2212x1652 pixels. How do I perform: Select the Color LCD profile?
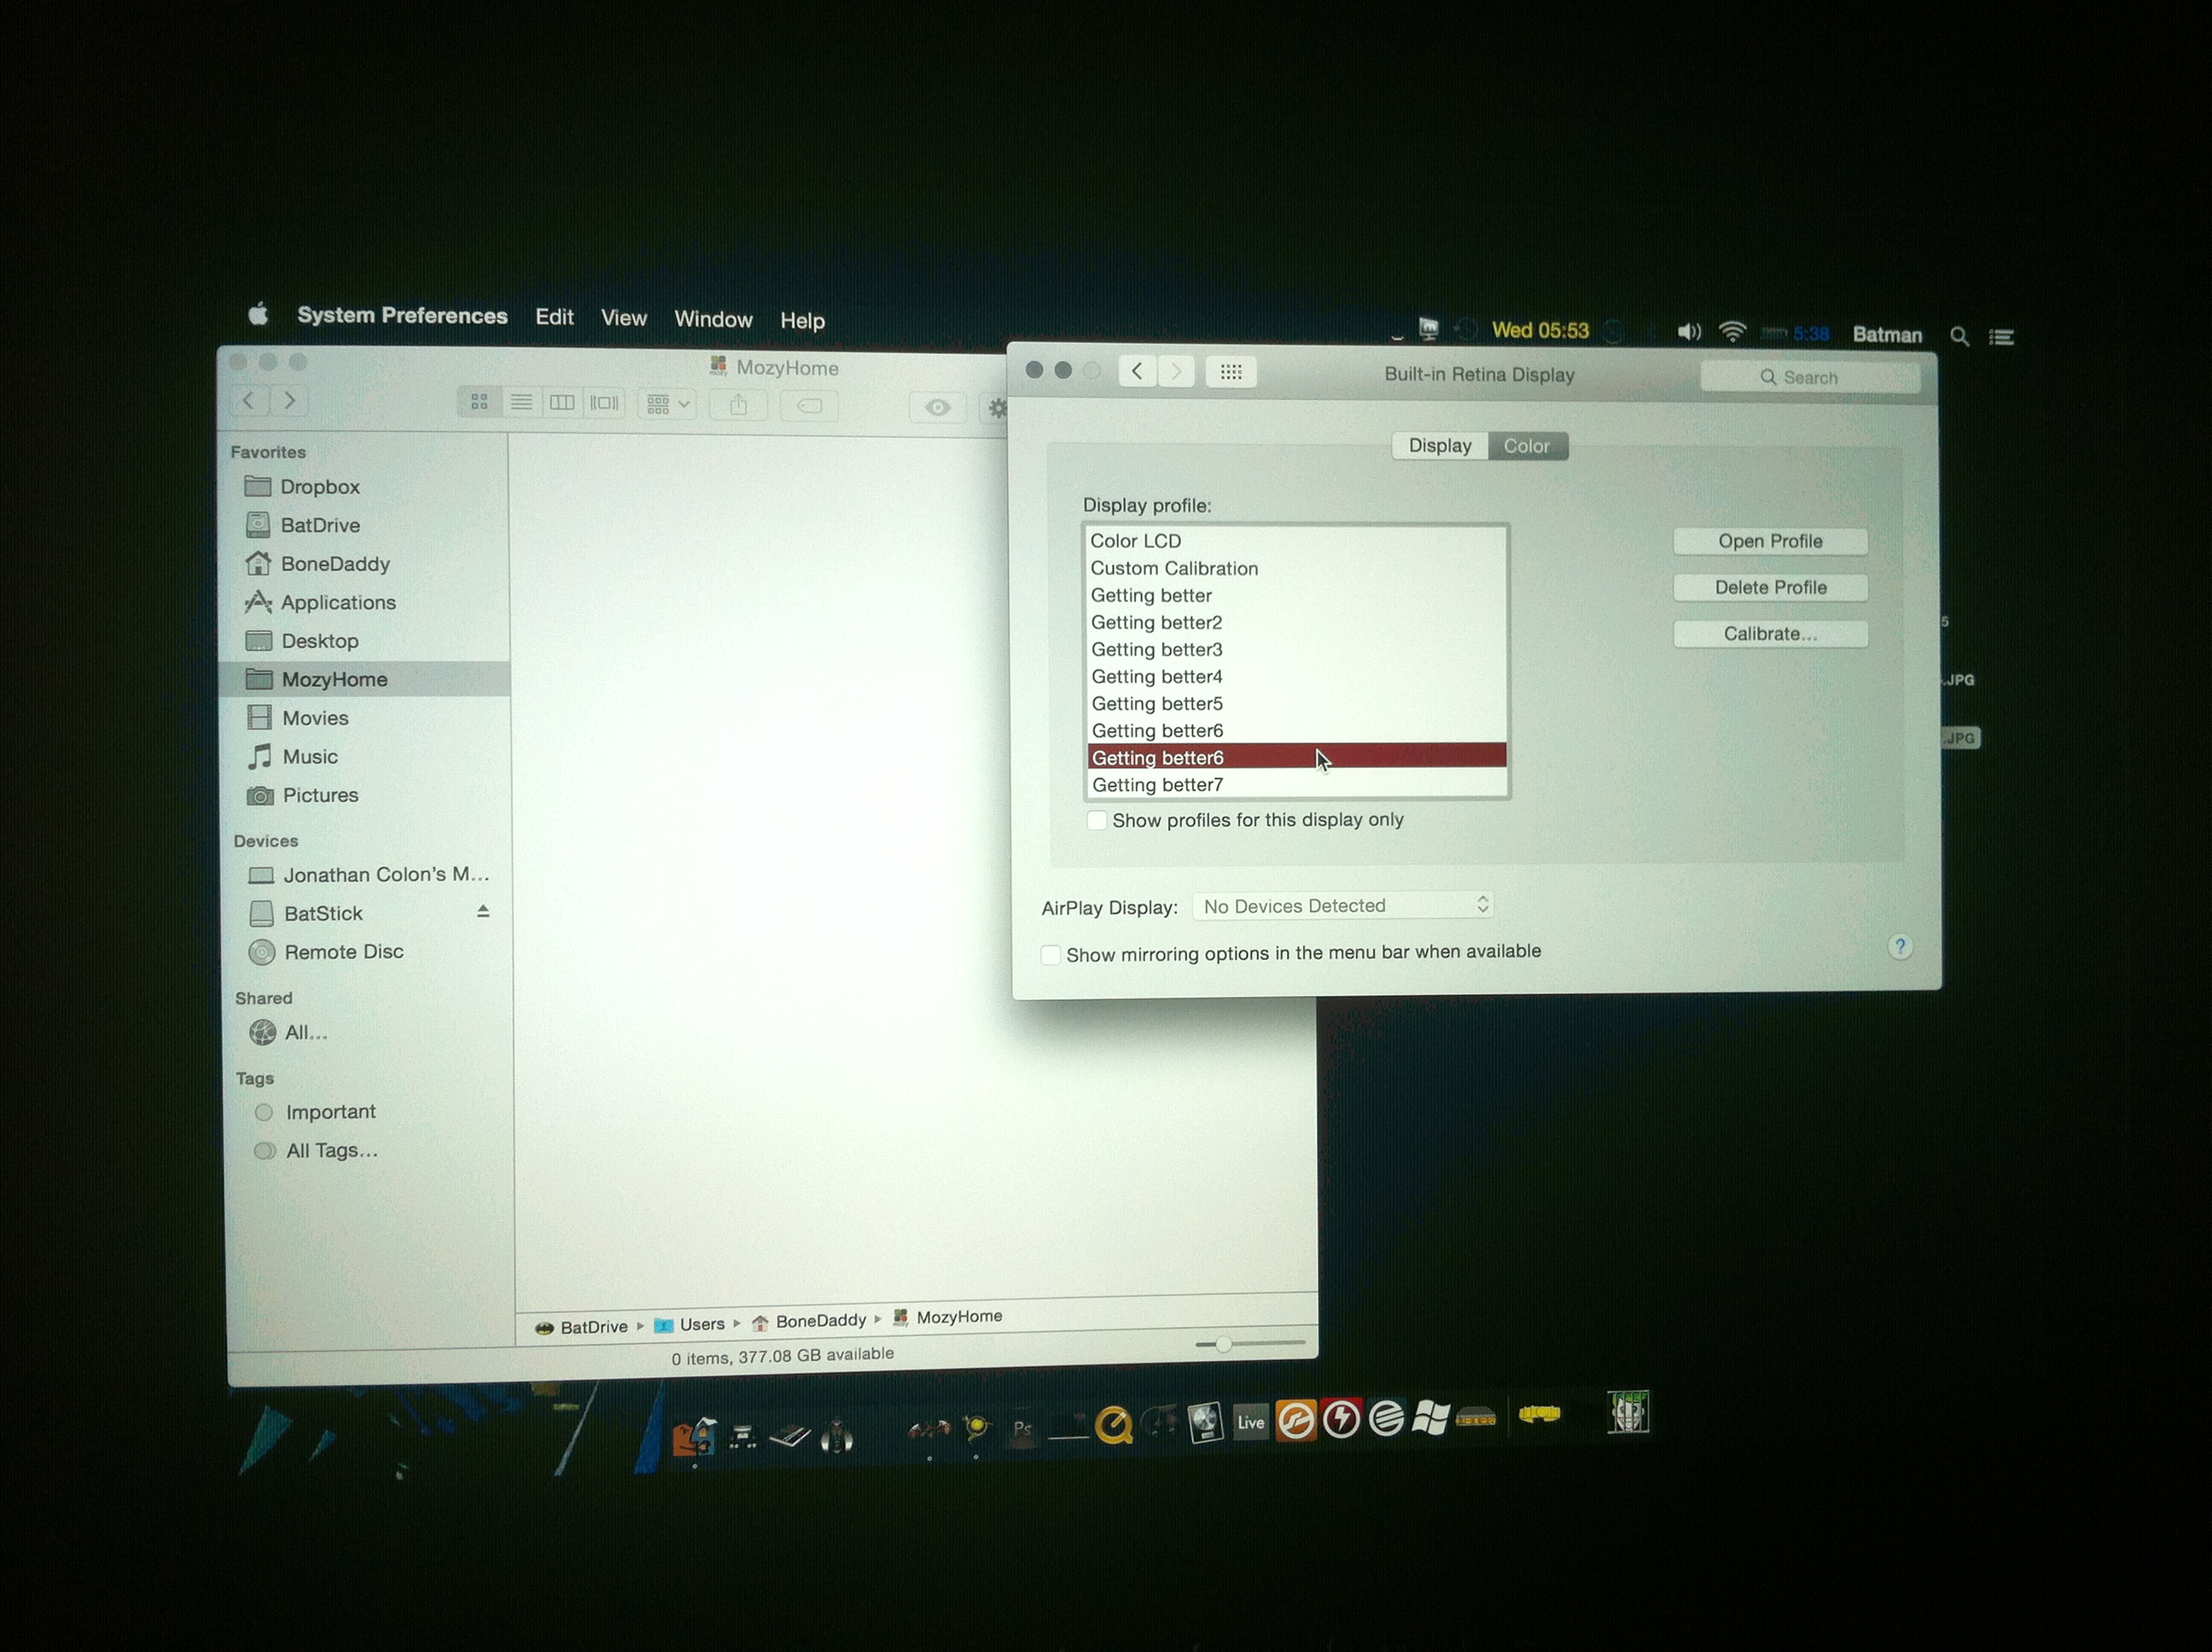coord(1136,541)
